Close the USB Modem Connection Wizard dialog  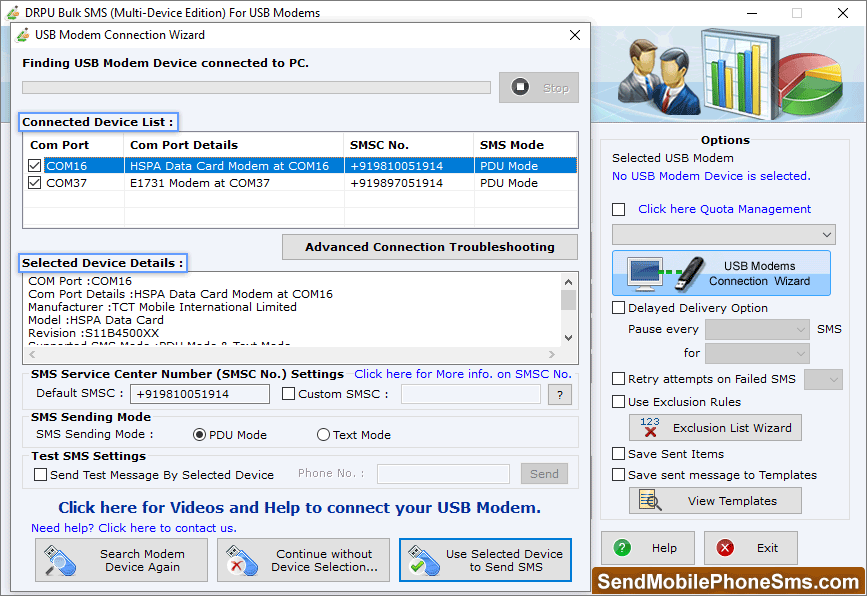coord(574,35)
